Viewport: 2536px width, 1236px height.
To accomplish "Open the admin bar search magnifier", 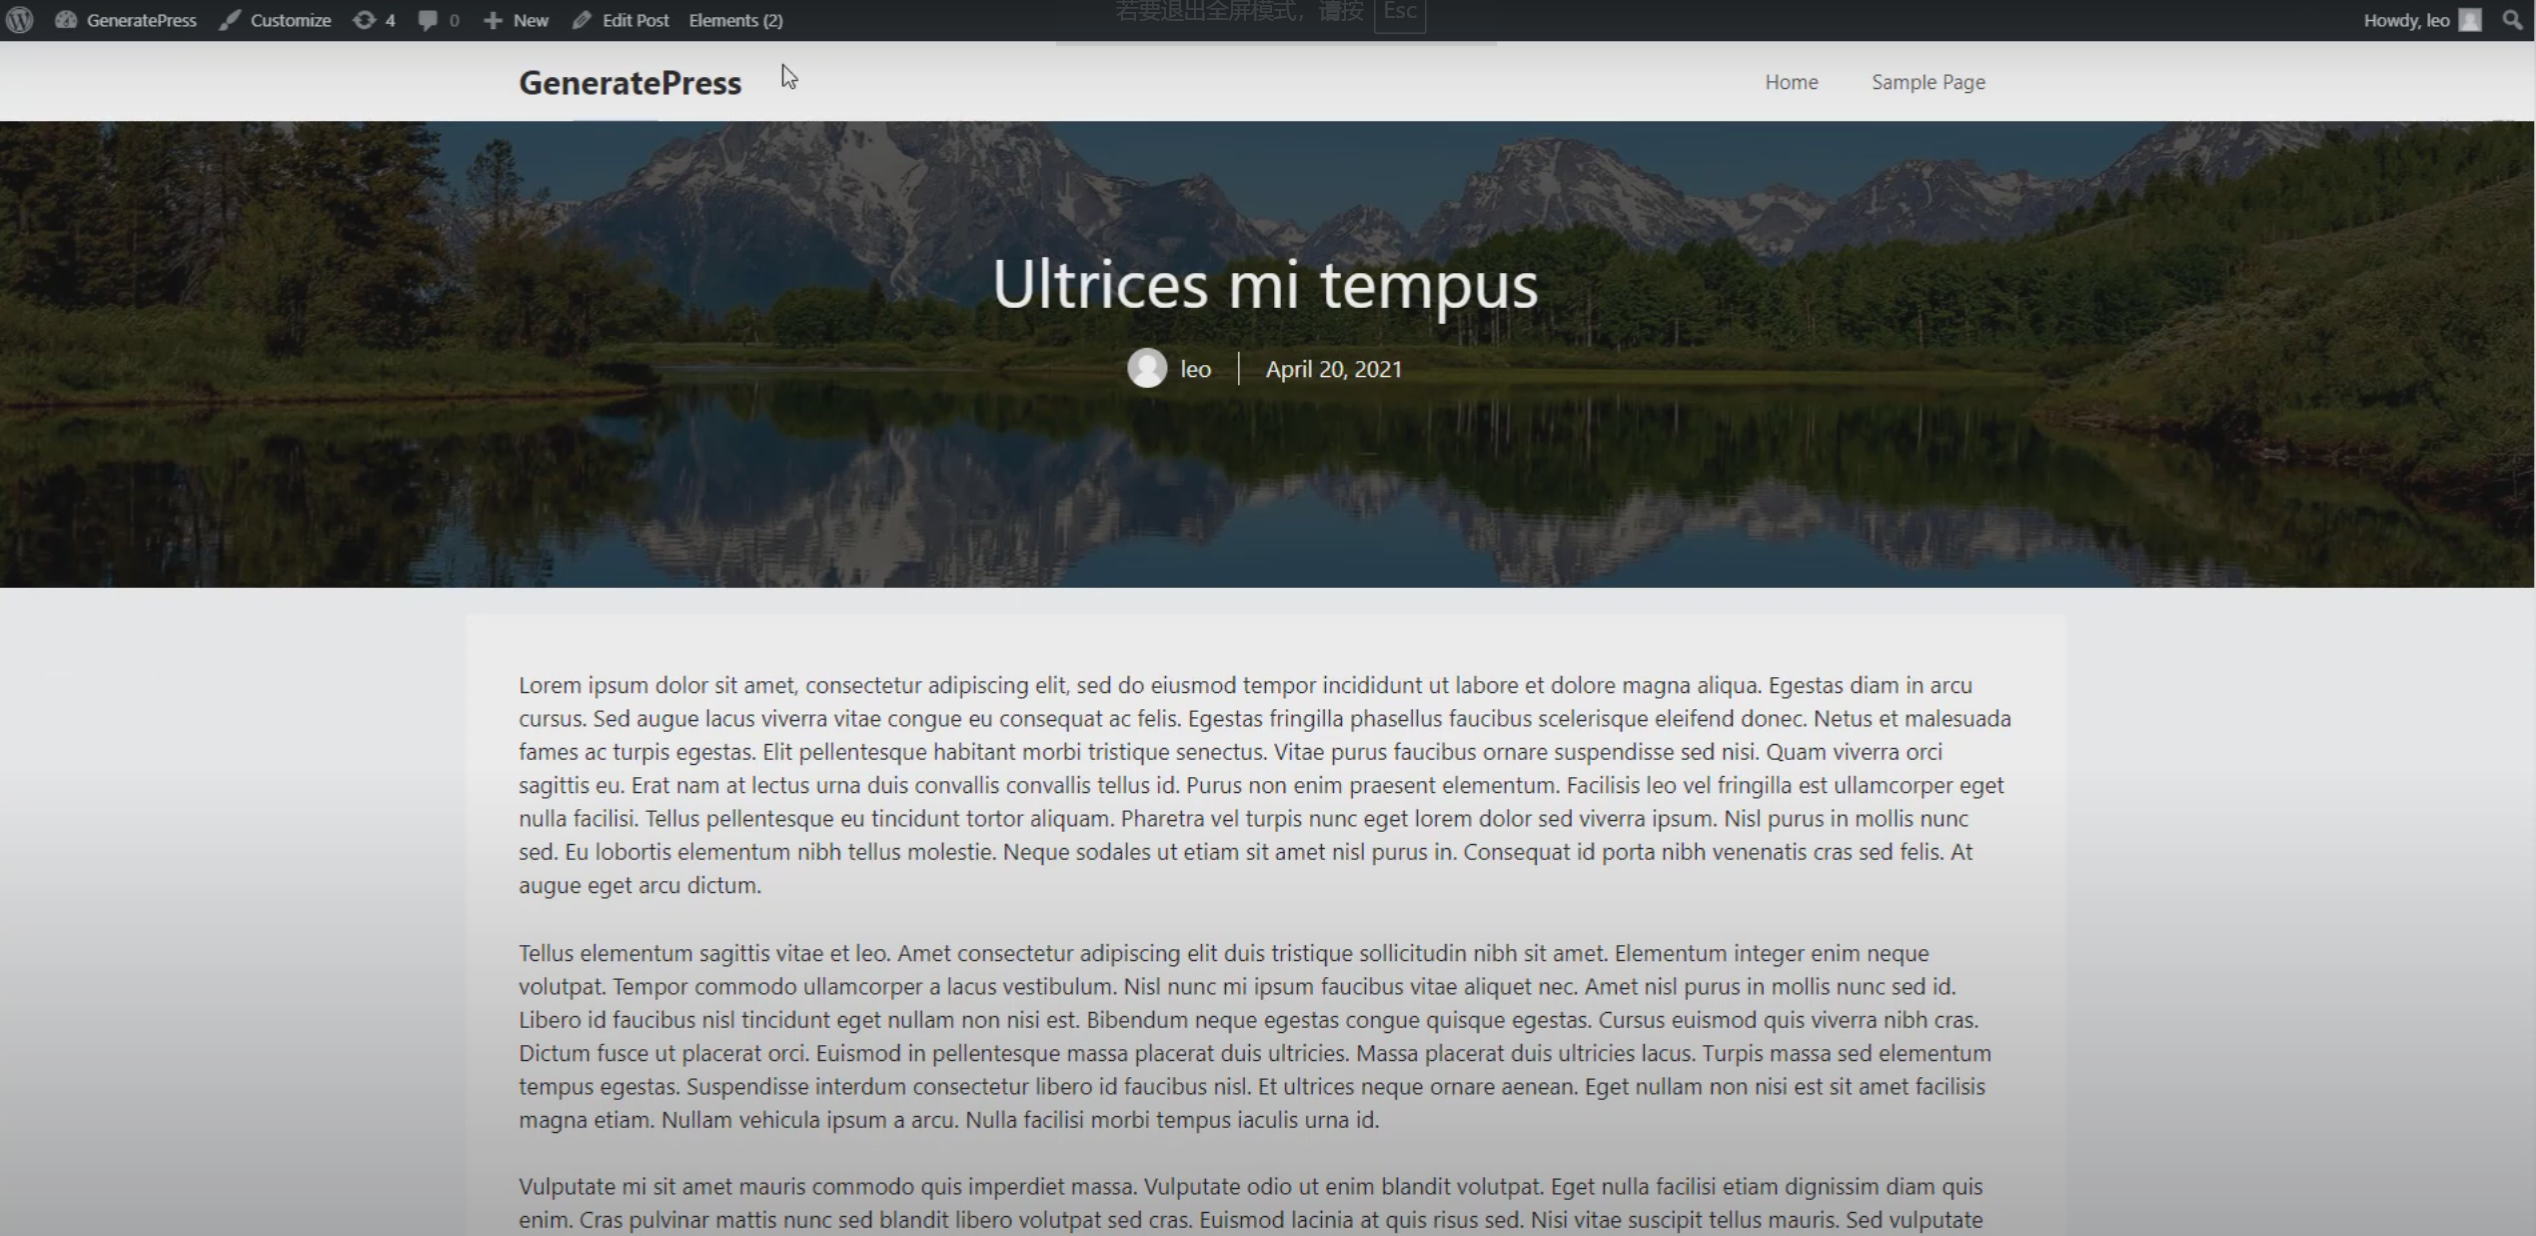I will (x=2512, y=20).
